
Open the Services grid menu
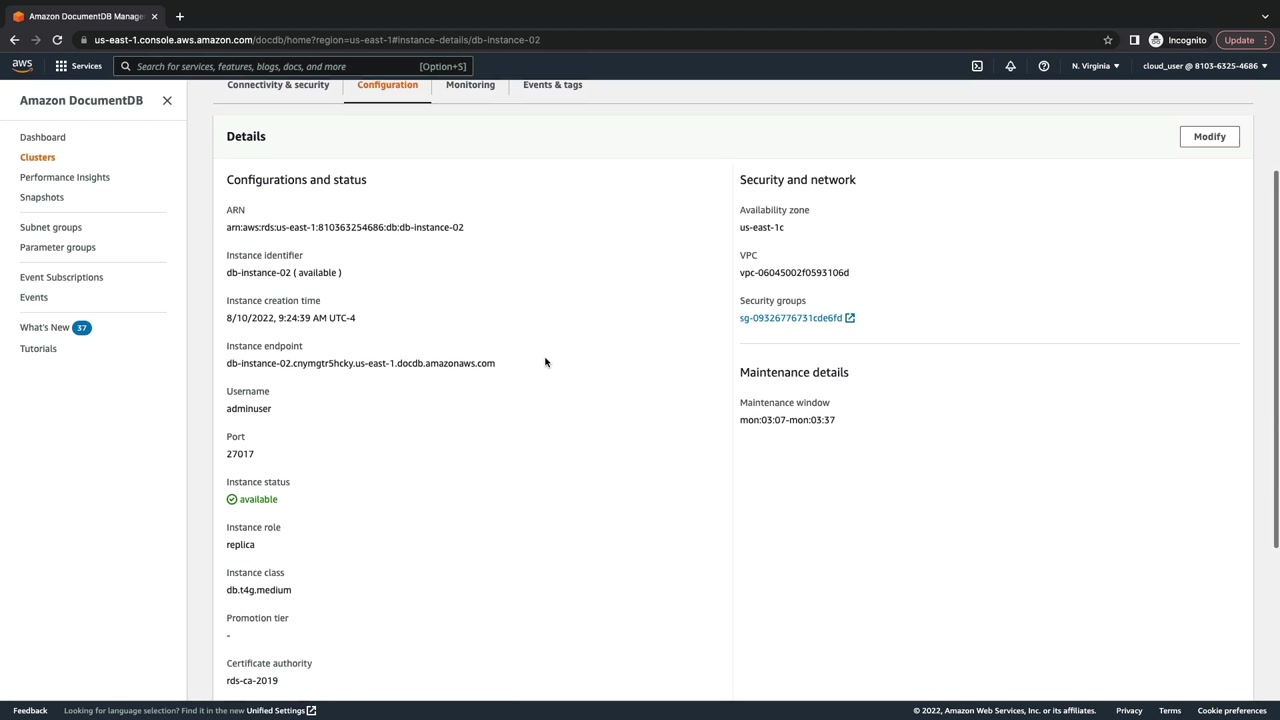(x=61, y=66)
